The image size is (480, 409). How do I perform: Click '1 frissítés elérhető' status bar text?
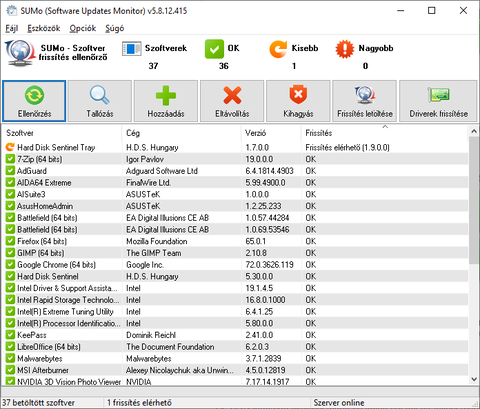139,403
